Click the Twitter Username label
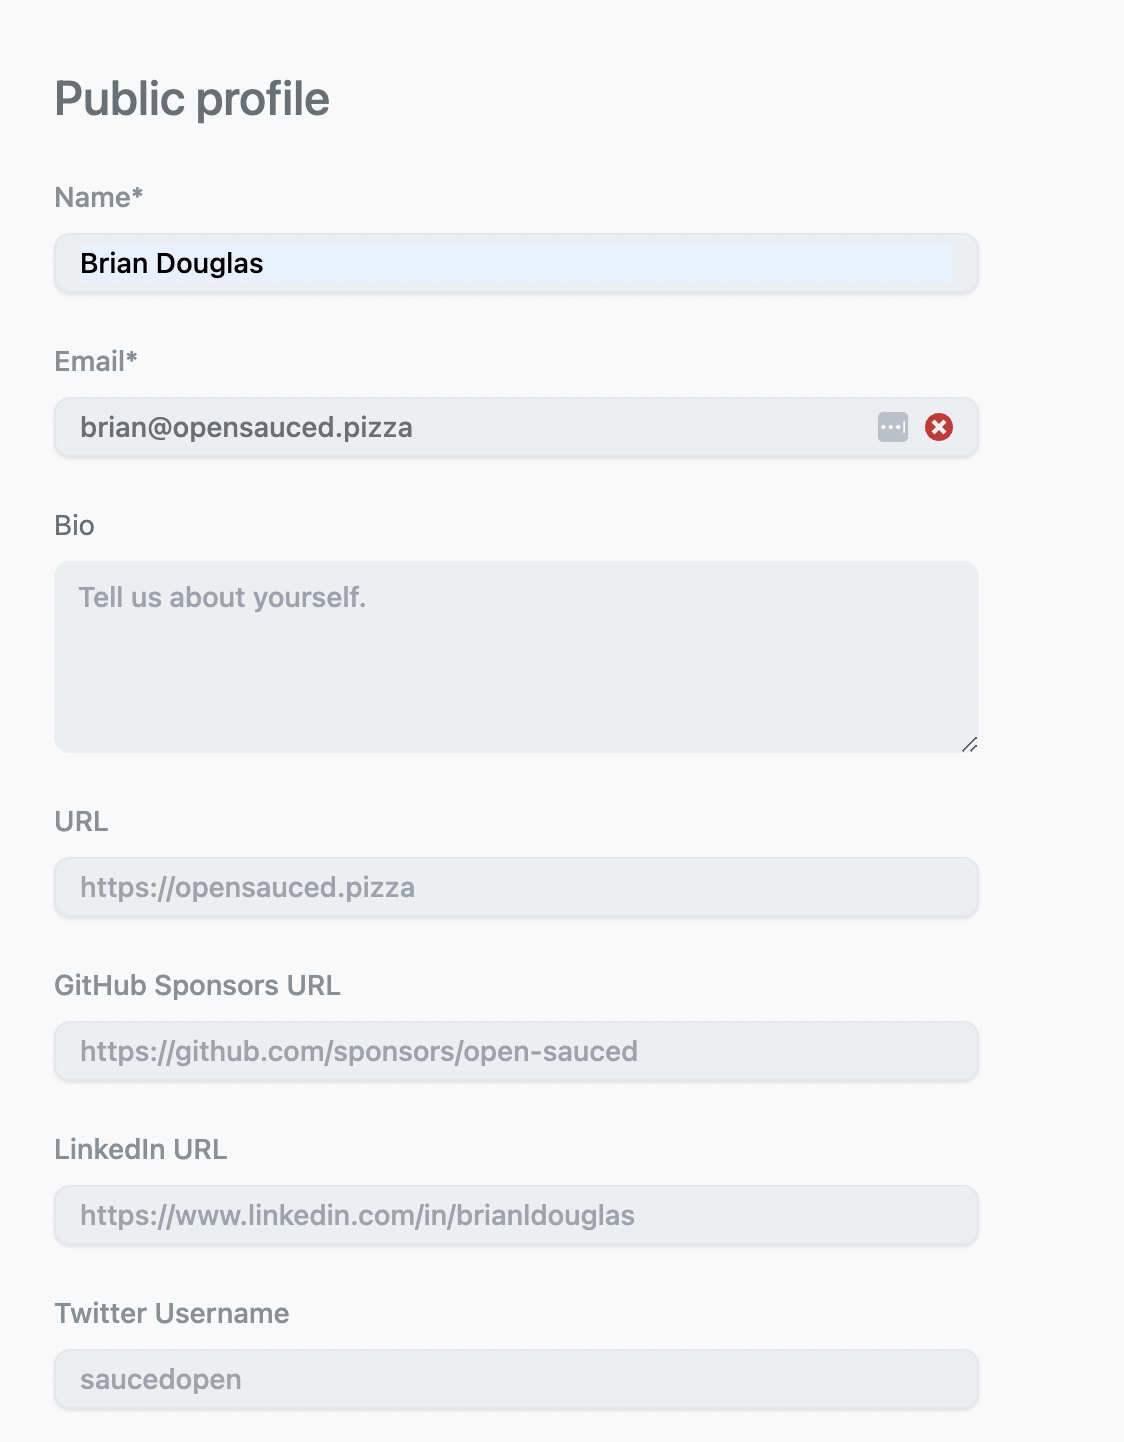The width and height of the screenshot is (1124, 1442). coord(172,1313)
